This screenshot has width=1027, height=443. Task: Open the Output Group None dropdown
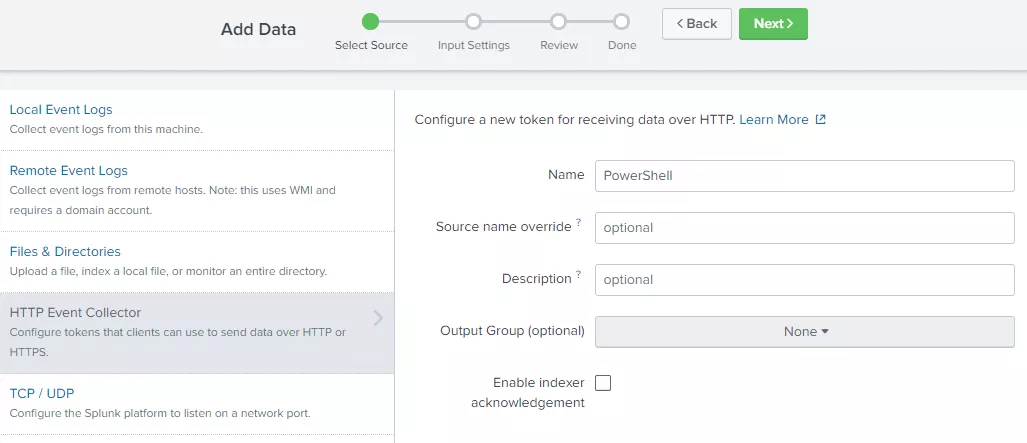pyautogui.click(x=805, y=332)
